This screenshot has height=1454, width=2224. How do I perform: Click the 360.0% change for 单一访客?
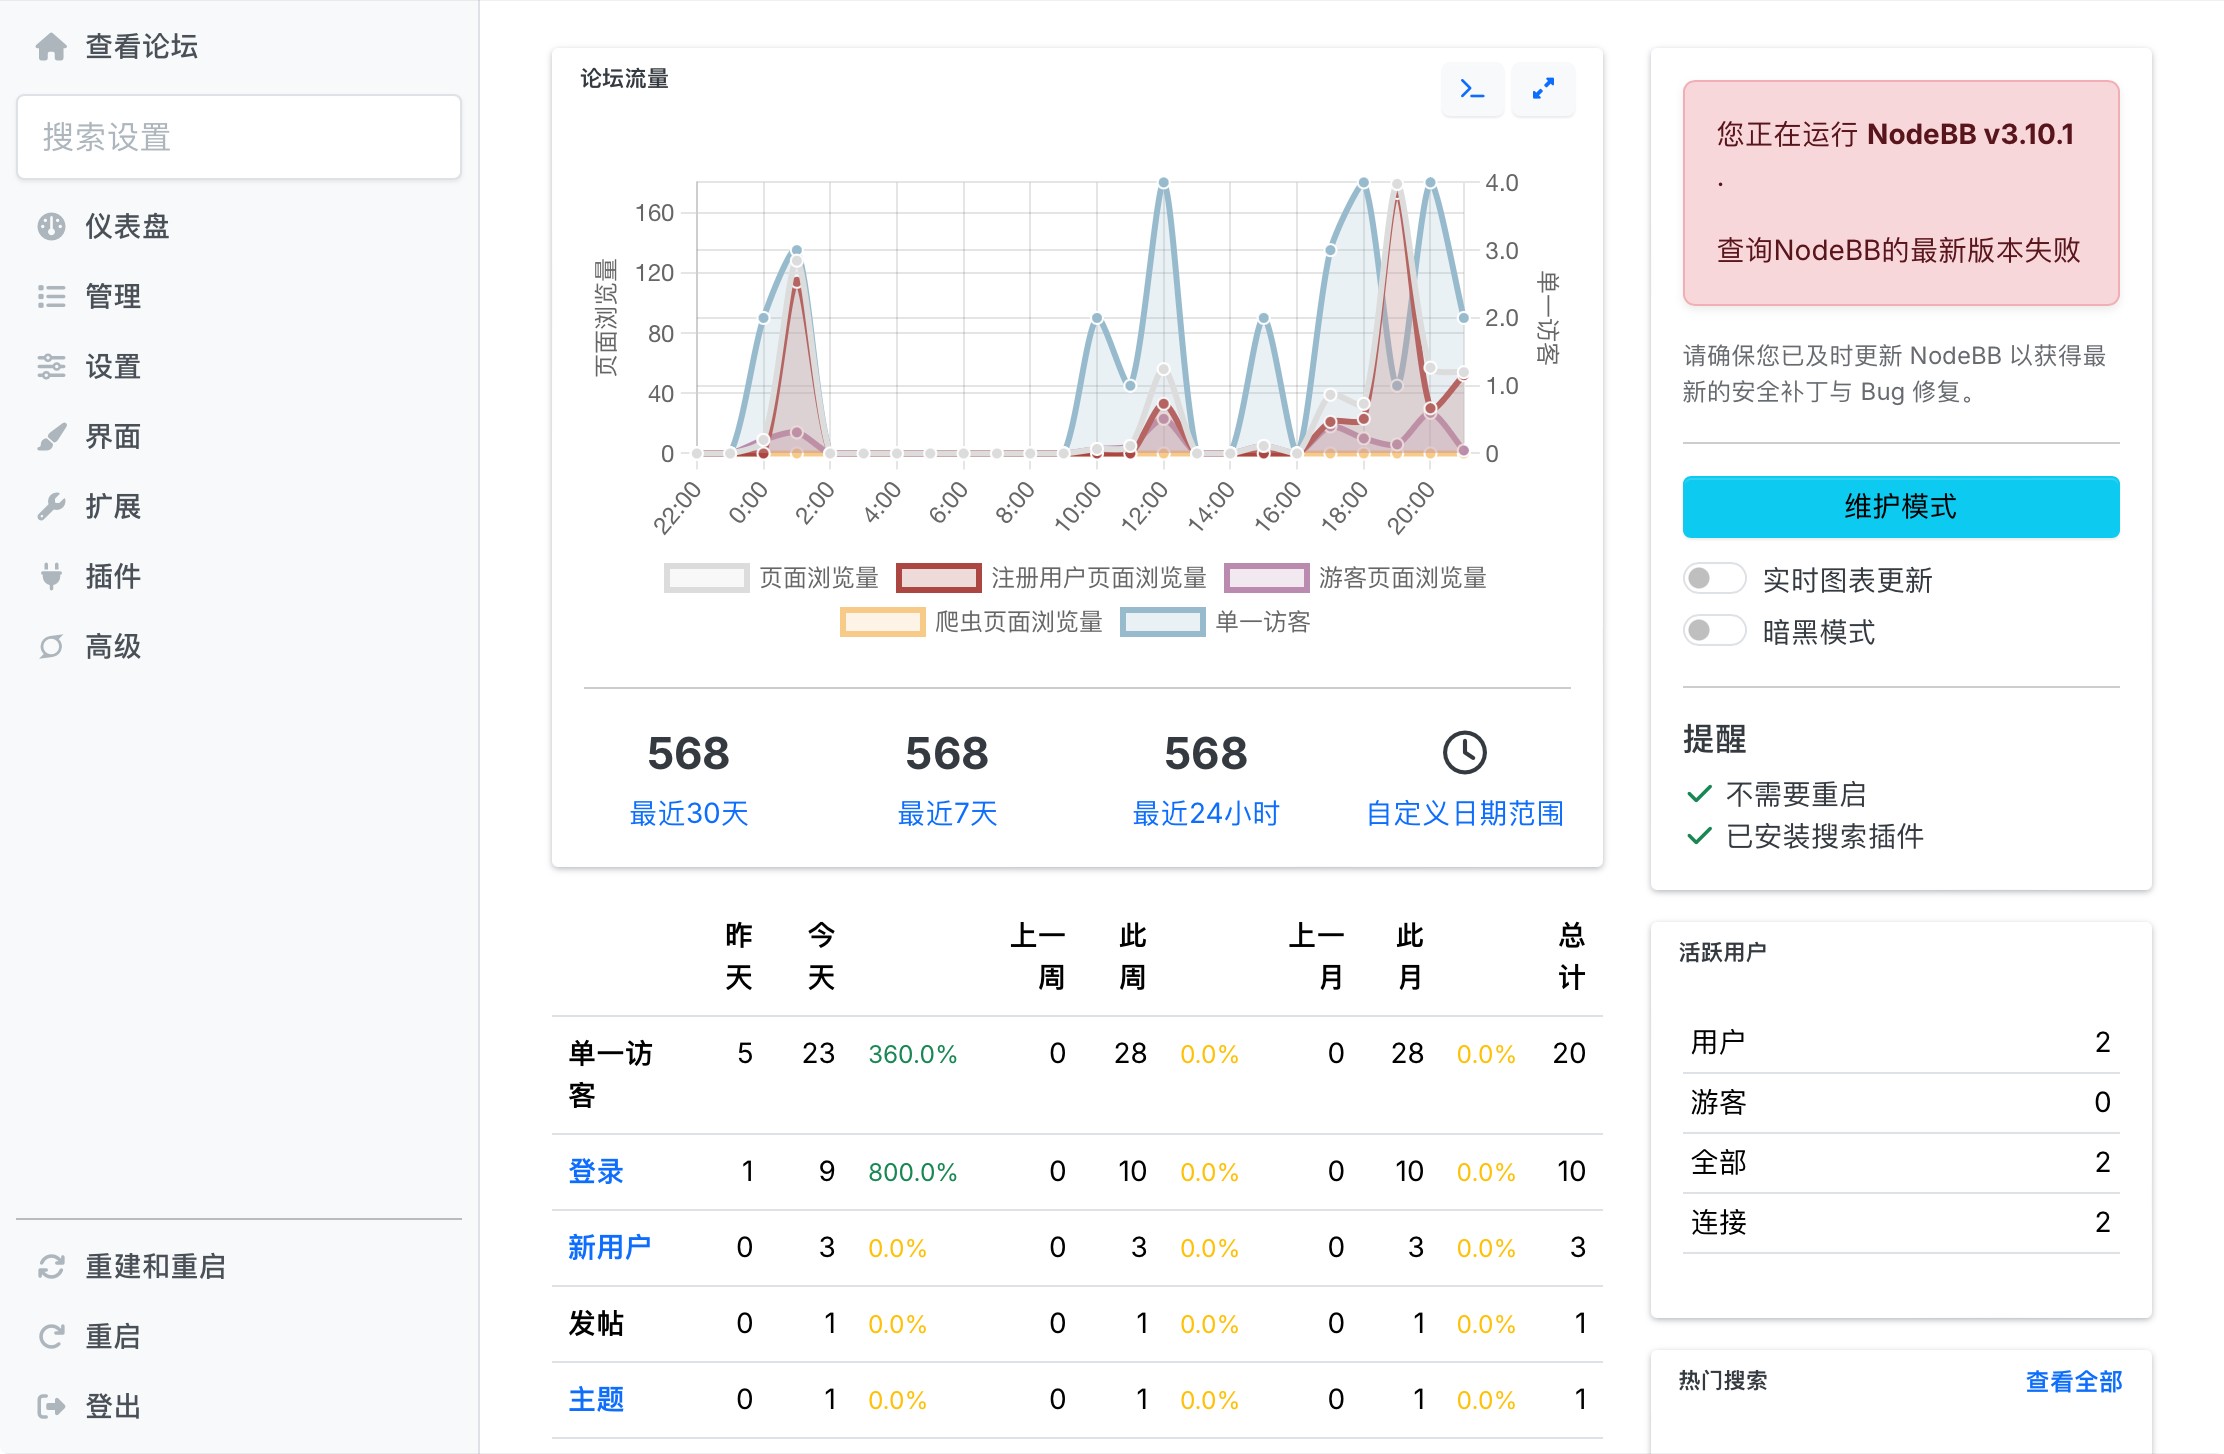[x=912, y=1054]
